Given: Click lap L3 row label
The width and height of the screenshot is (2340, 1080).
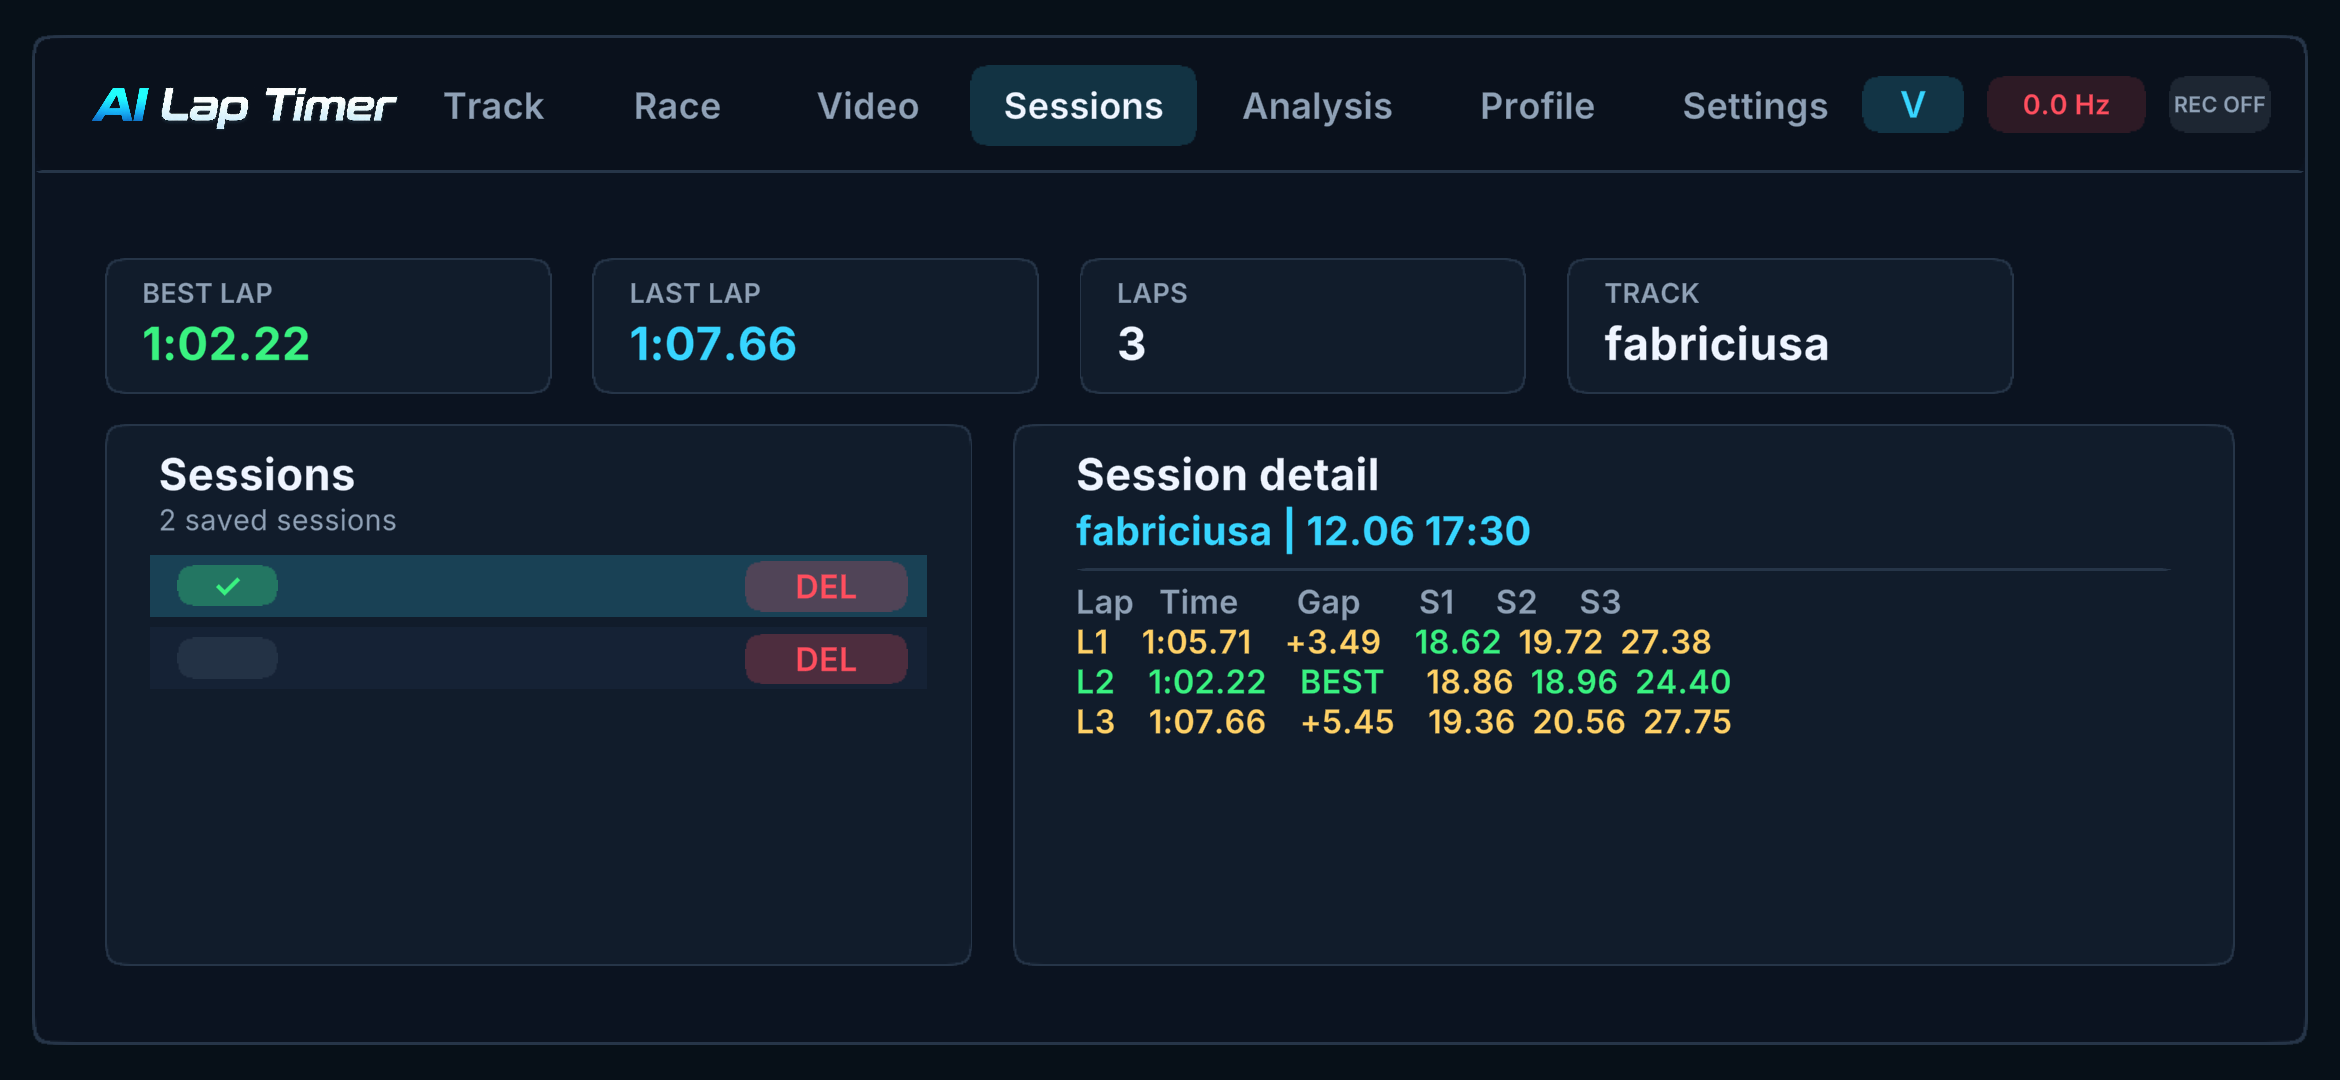Looking at the screenshot, I should point(1095,722).
